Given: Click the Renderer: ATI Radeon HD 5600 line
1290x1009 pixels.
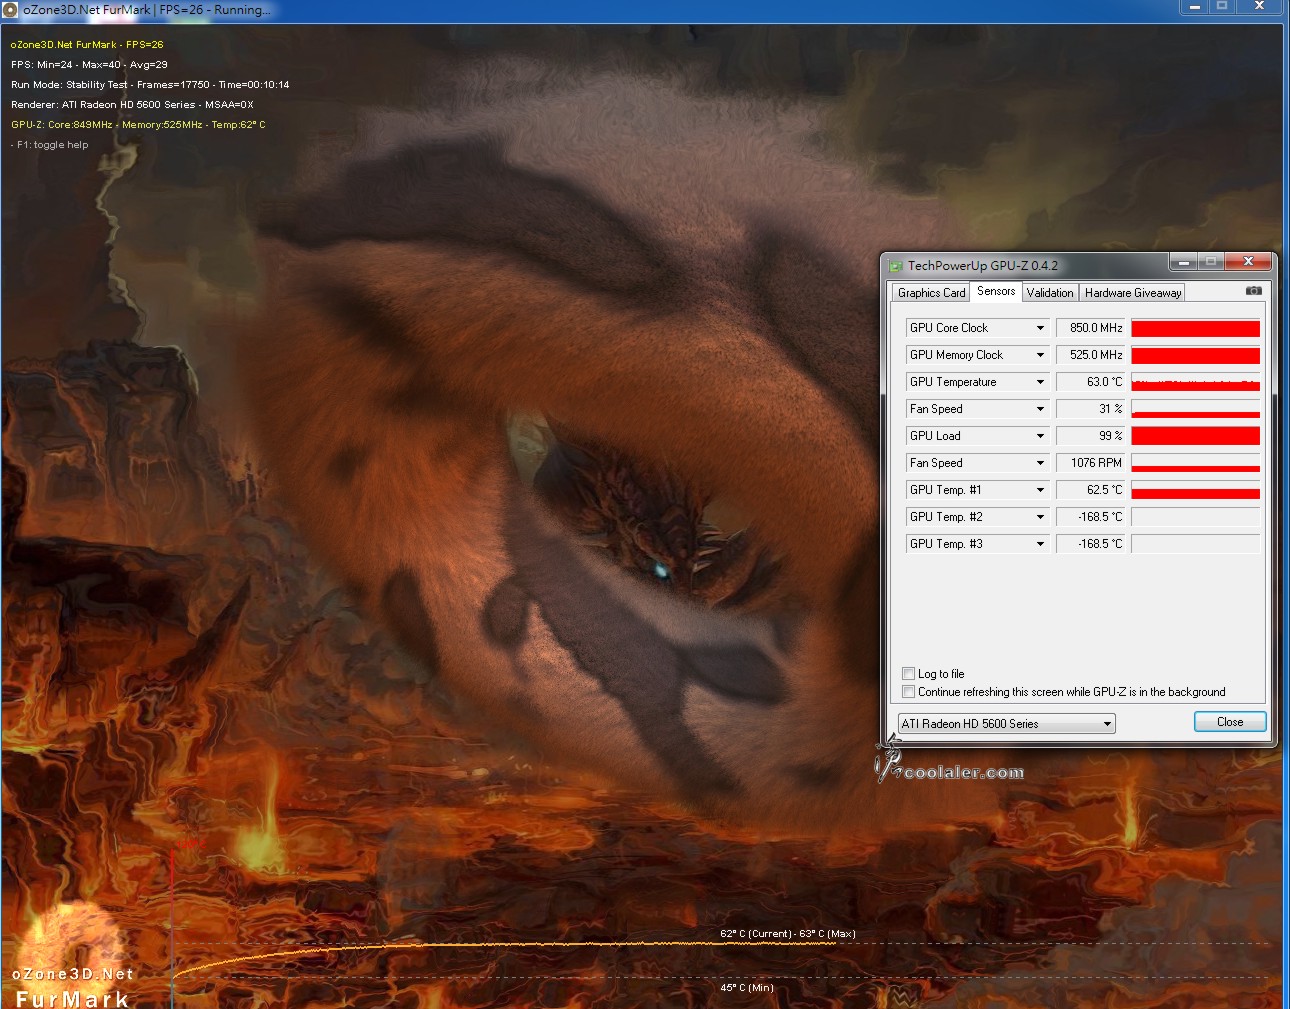Looking at the screenshot, I should pyautogui.click(x=132, y=105).
